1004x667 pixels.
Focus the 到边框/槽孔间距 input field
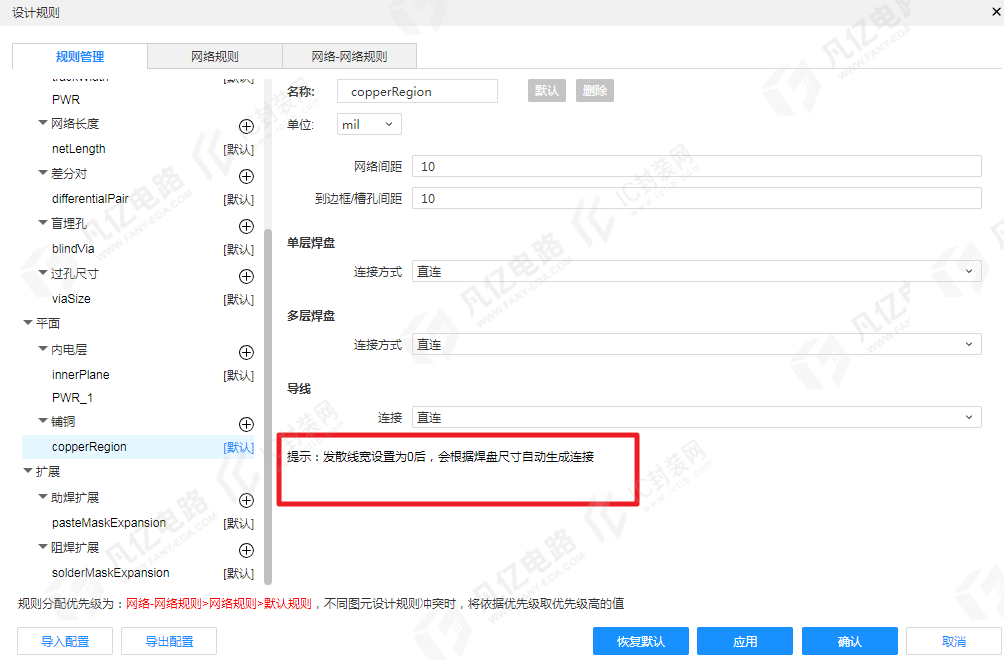[x=697, y=198]
